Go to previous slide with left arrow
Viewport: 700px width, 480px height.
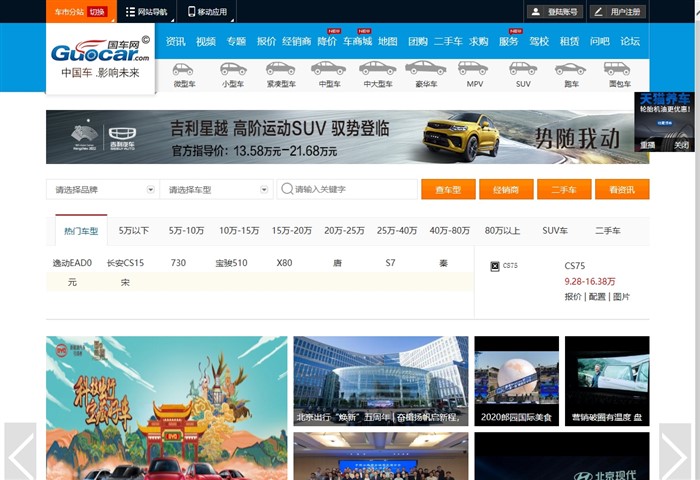pos(20,451)
